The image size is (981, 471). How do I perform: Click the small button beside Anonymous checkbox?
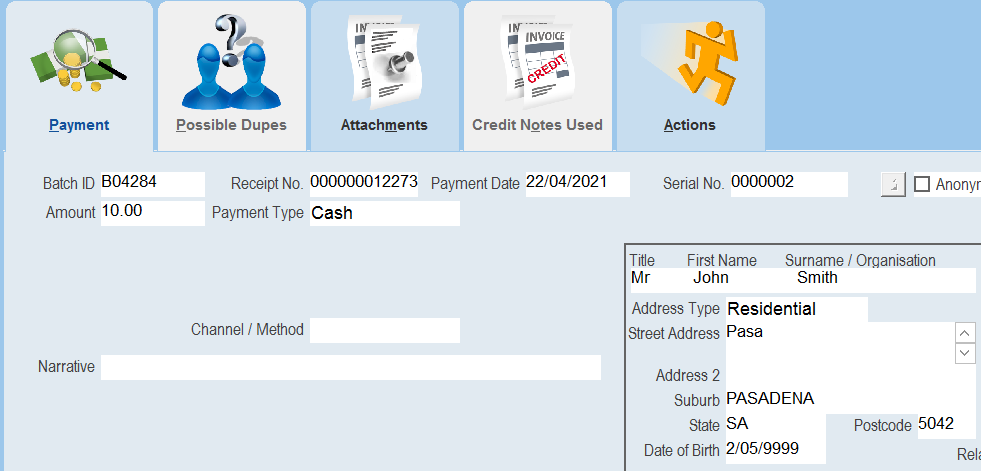tap(893, 185)
